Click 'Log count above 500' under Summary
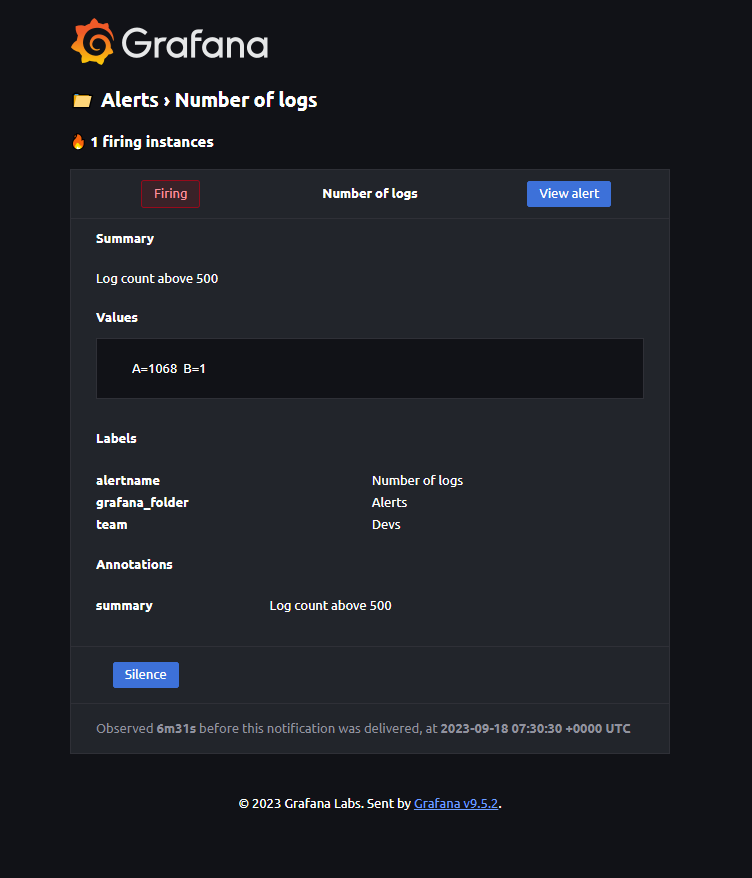This screenshot has height=878, width=752. click(157, 278)
